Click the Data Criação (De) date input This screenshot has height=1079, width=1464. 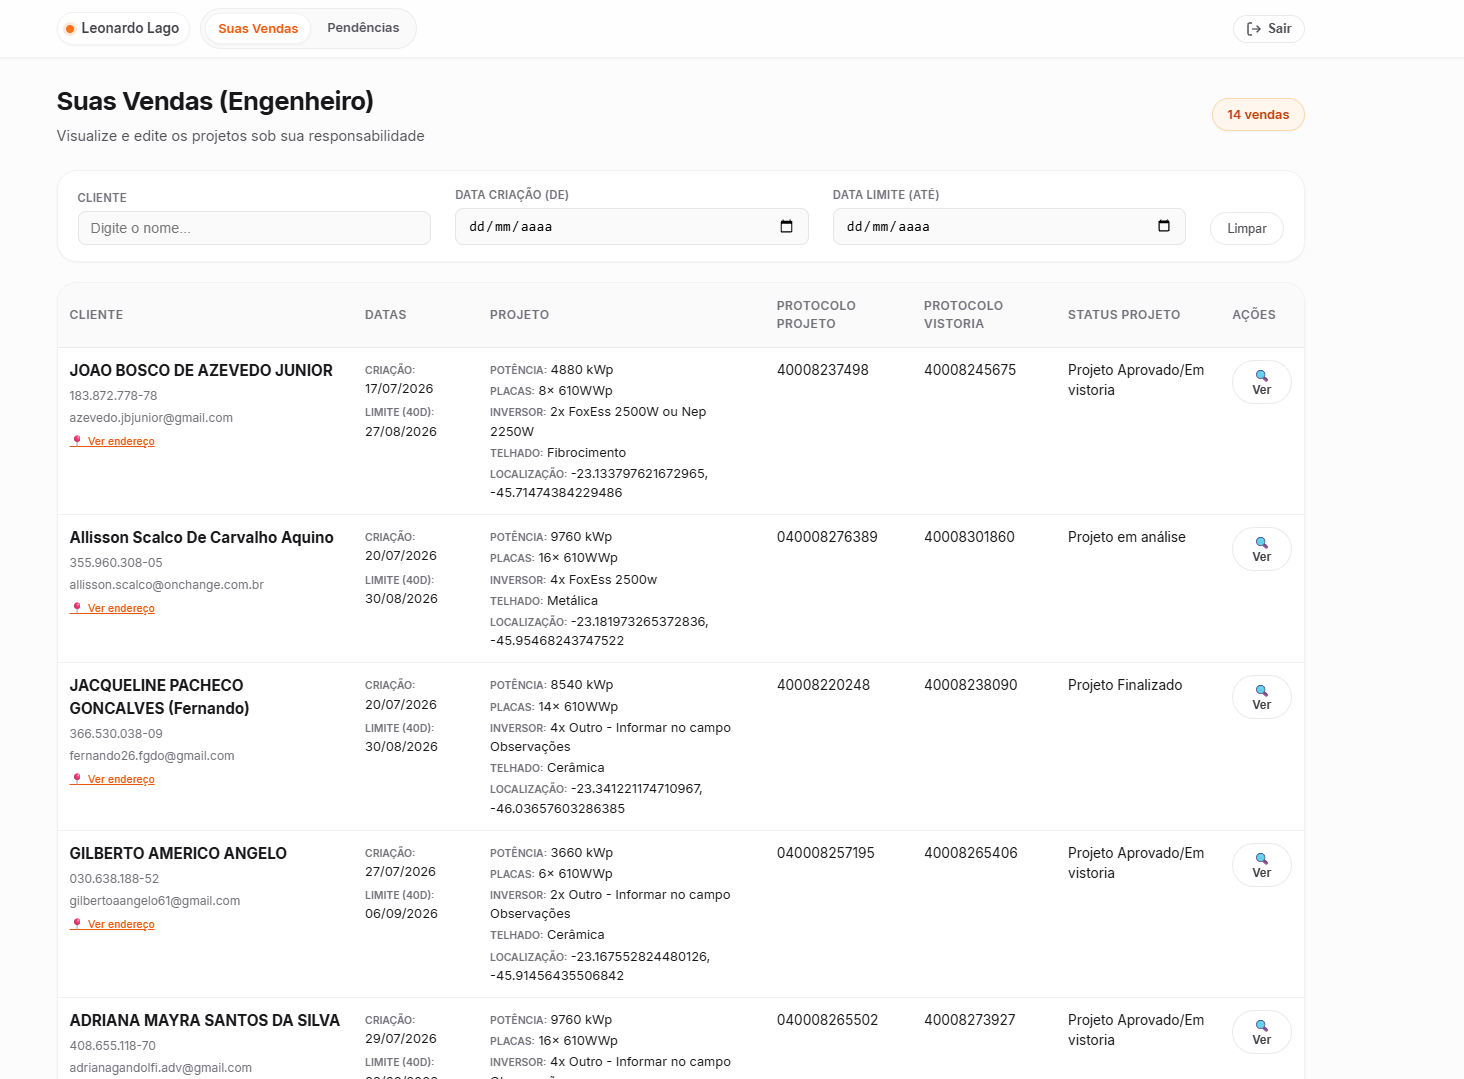pos(632,227)
